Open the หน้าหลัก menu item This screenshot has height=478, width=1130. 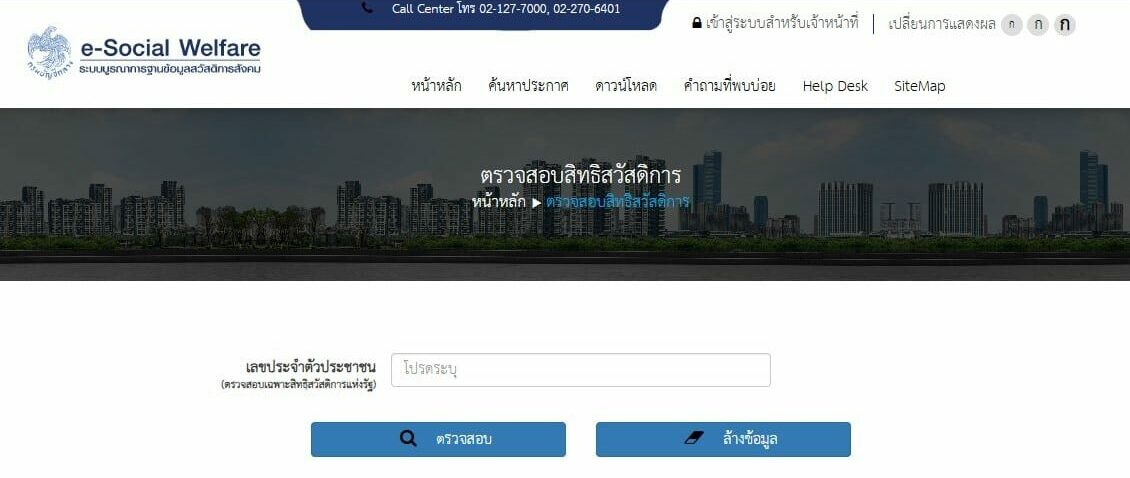pyautogui.click(x=436, y=86)
